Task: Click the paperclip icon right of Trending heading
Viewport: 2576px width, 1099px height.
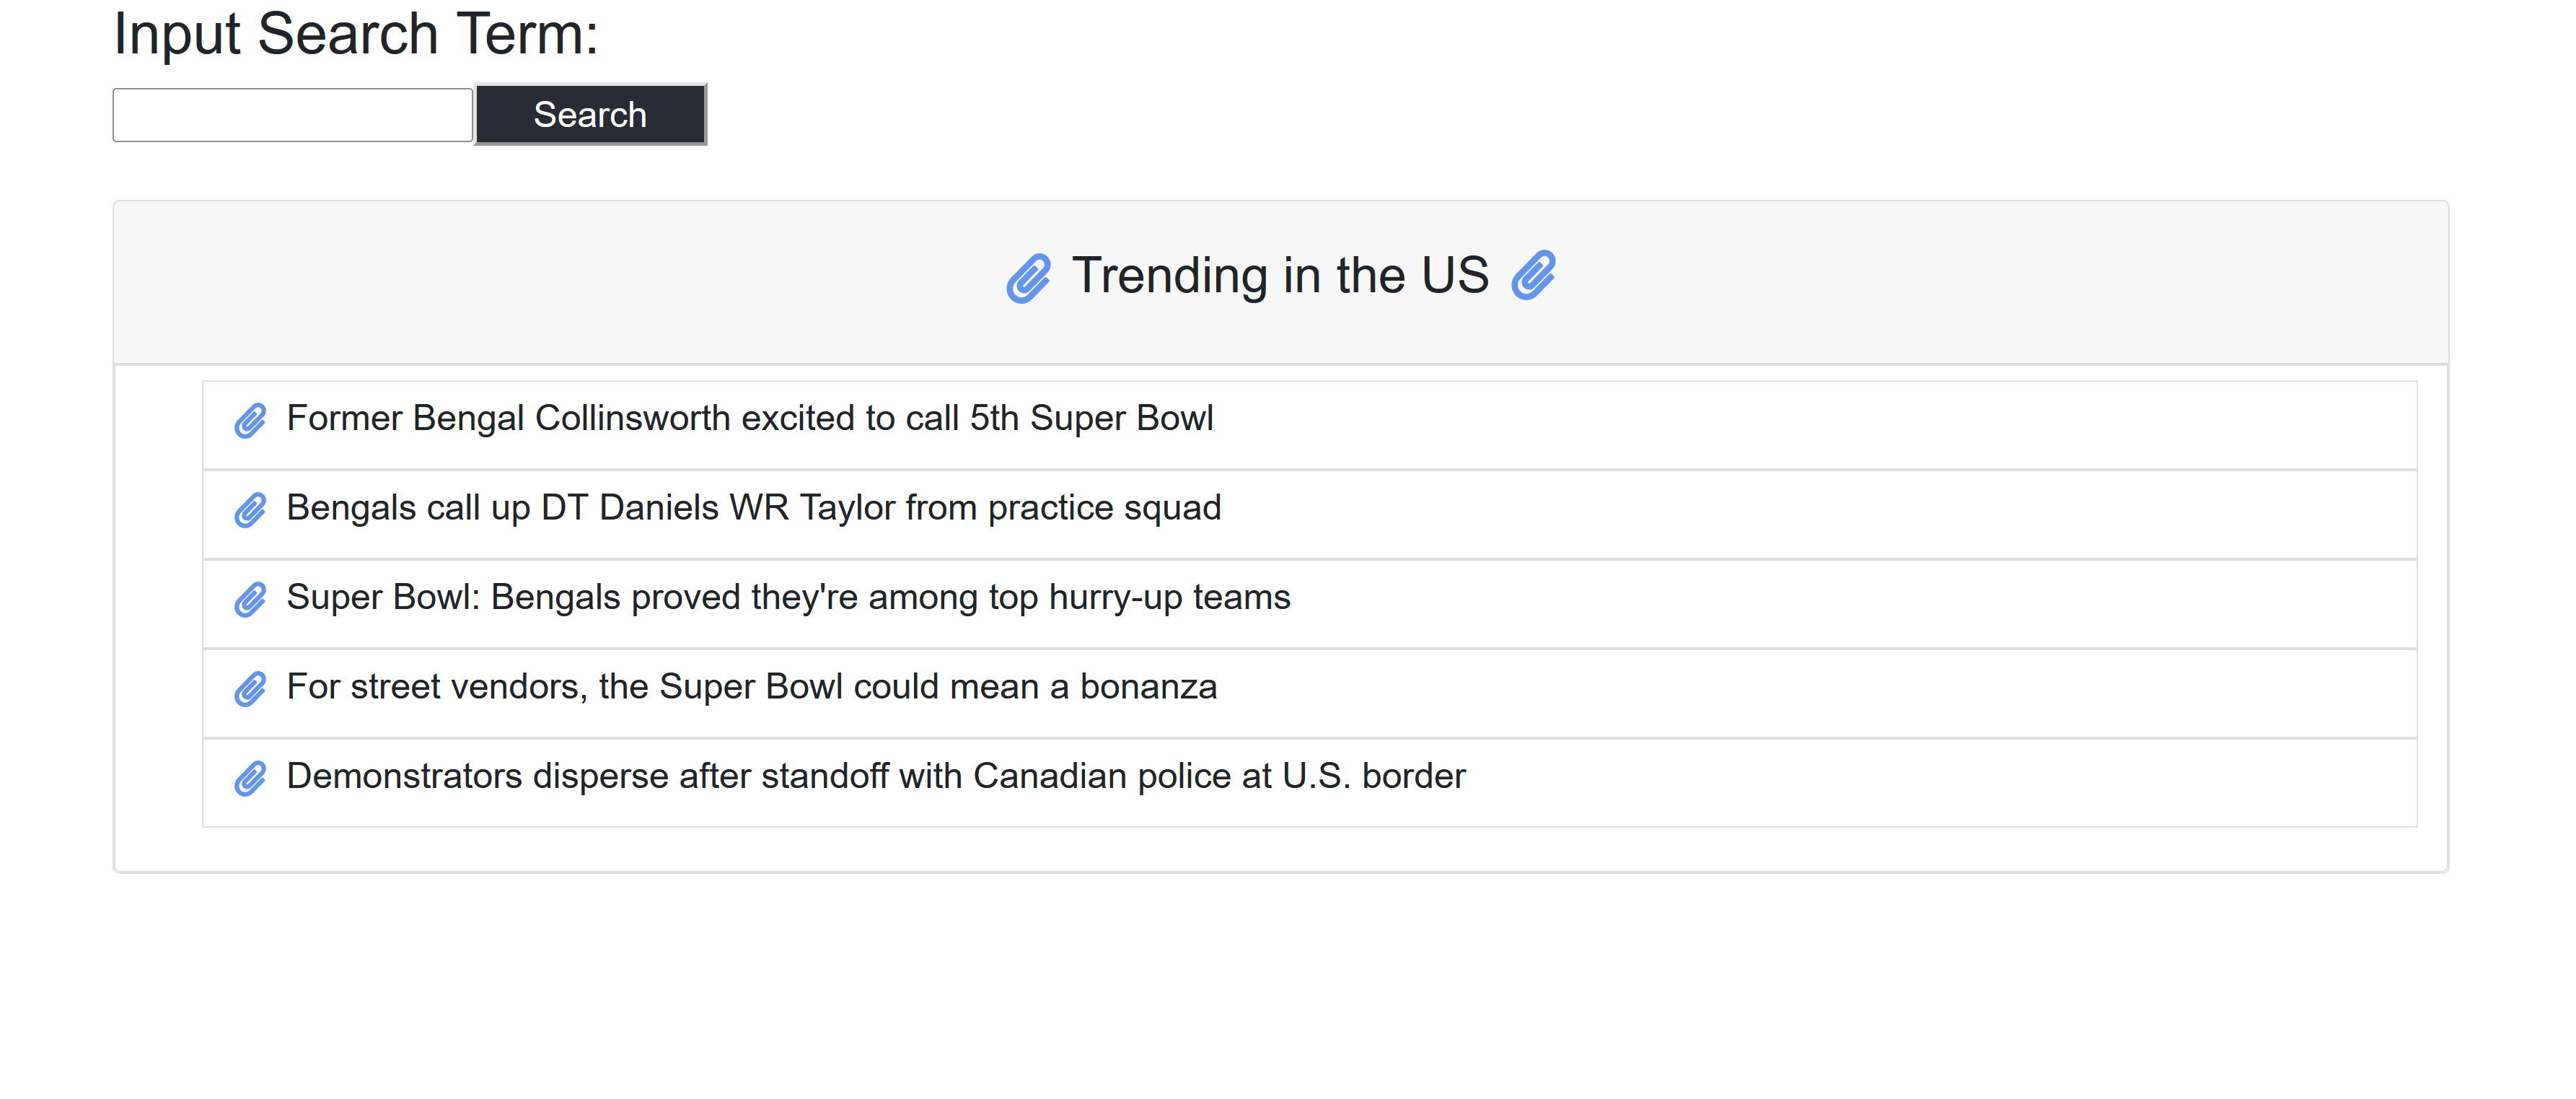Action: 1533,275
